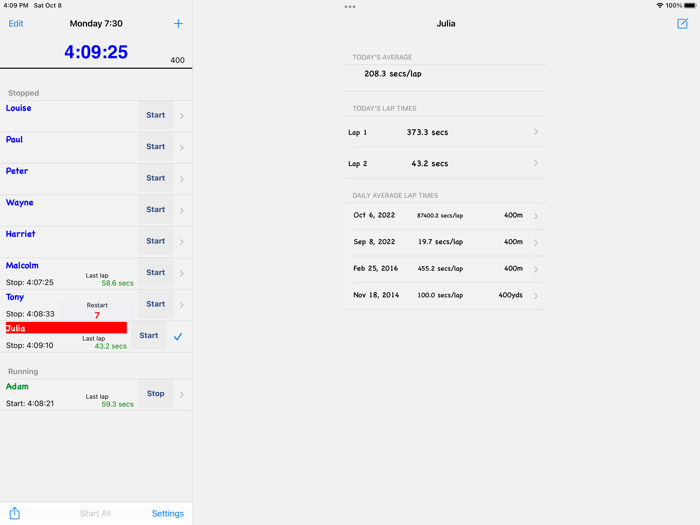Viewport: 700px width, 525px height.
Task: Select runner name Malcolm
Action: pos(22,266)
